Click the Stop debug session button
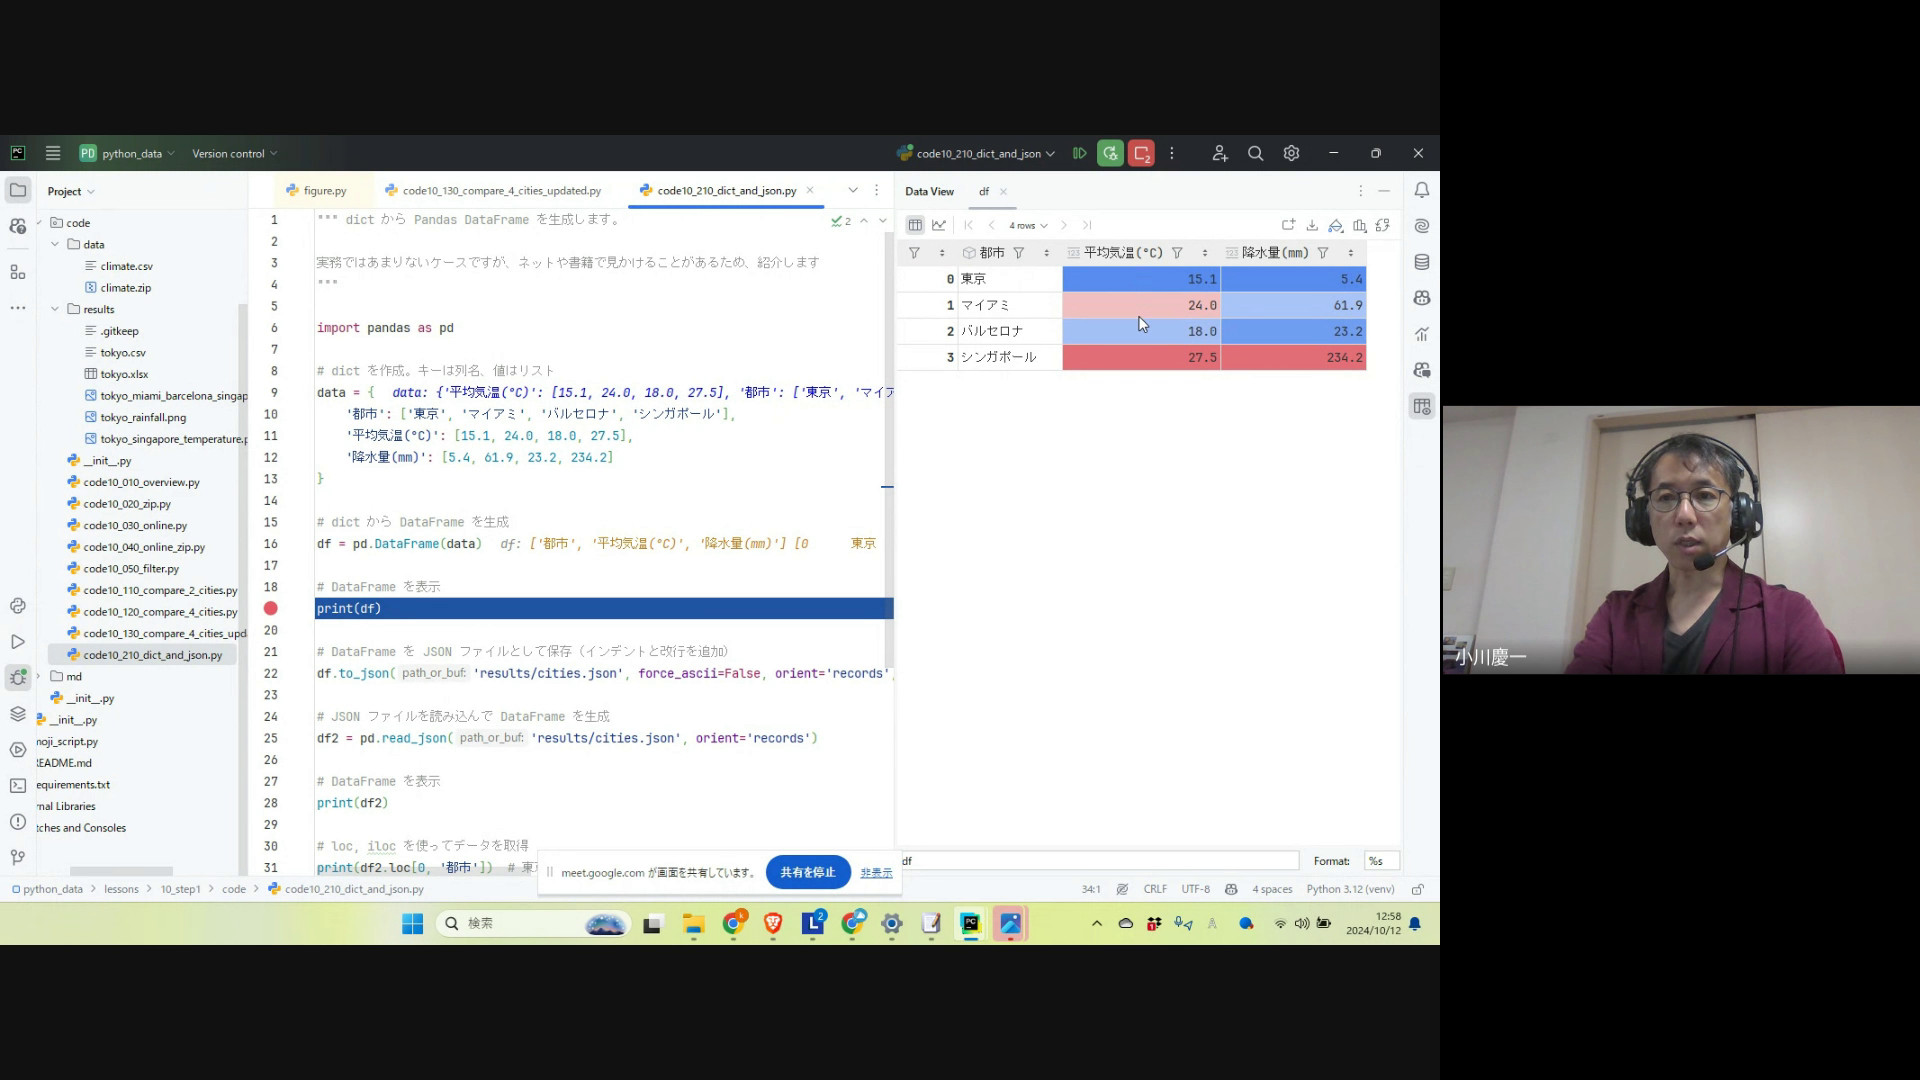 (1141, 153)
